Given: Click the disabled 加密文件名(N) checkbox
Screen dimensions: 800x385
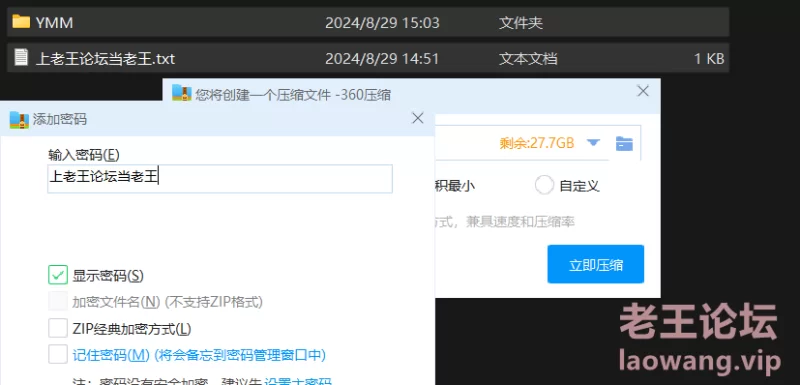Looking at the screenshot, I should coord(58,301).
